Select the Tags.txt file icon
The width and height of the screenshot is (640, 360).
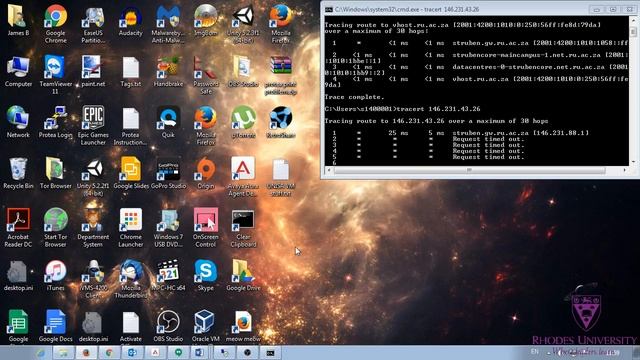coord(131,71)
